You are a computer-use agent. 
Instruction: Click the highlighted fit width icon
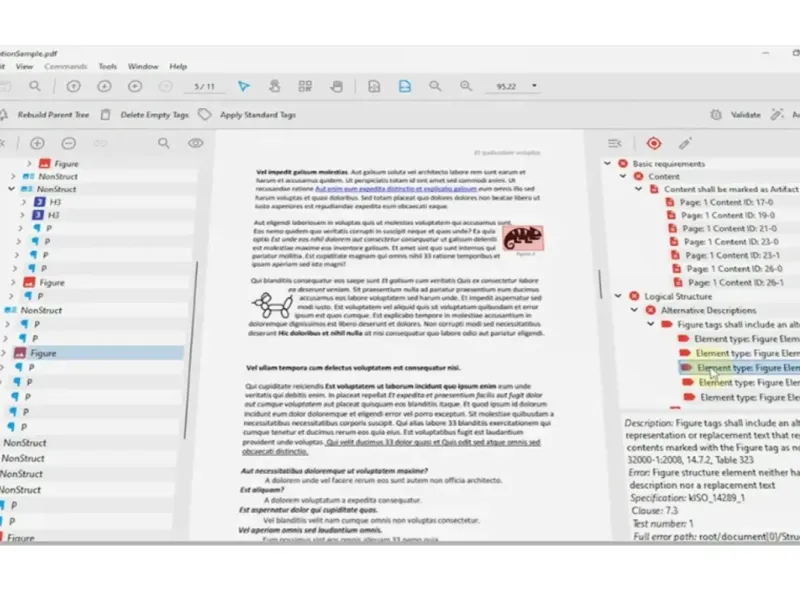(x=405, y=86)
